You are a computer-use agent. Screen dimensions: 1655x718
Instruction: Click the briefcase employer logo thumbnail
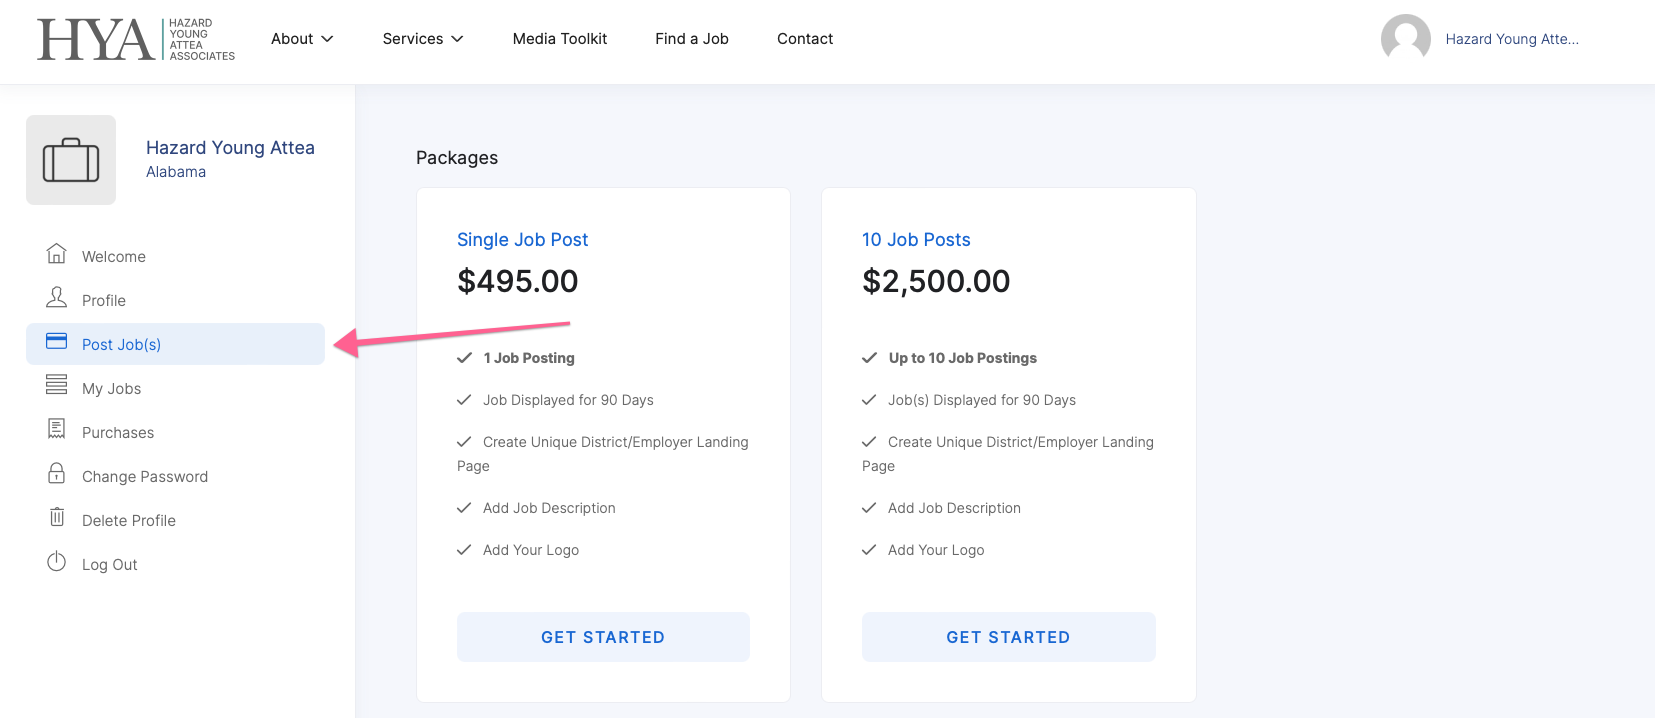pos(71,160)
